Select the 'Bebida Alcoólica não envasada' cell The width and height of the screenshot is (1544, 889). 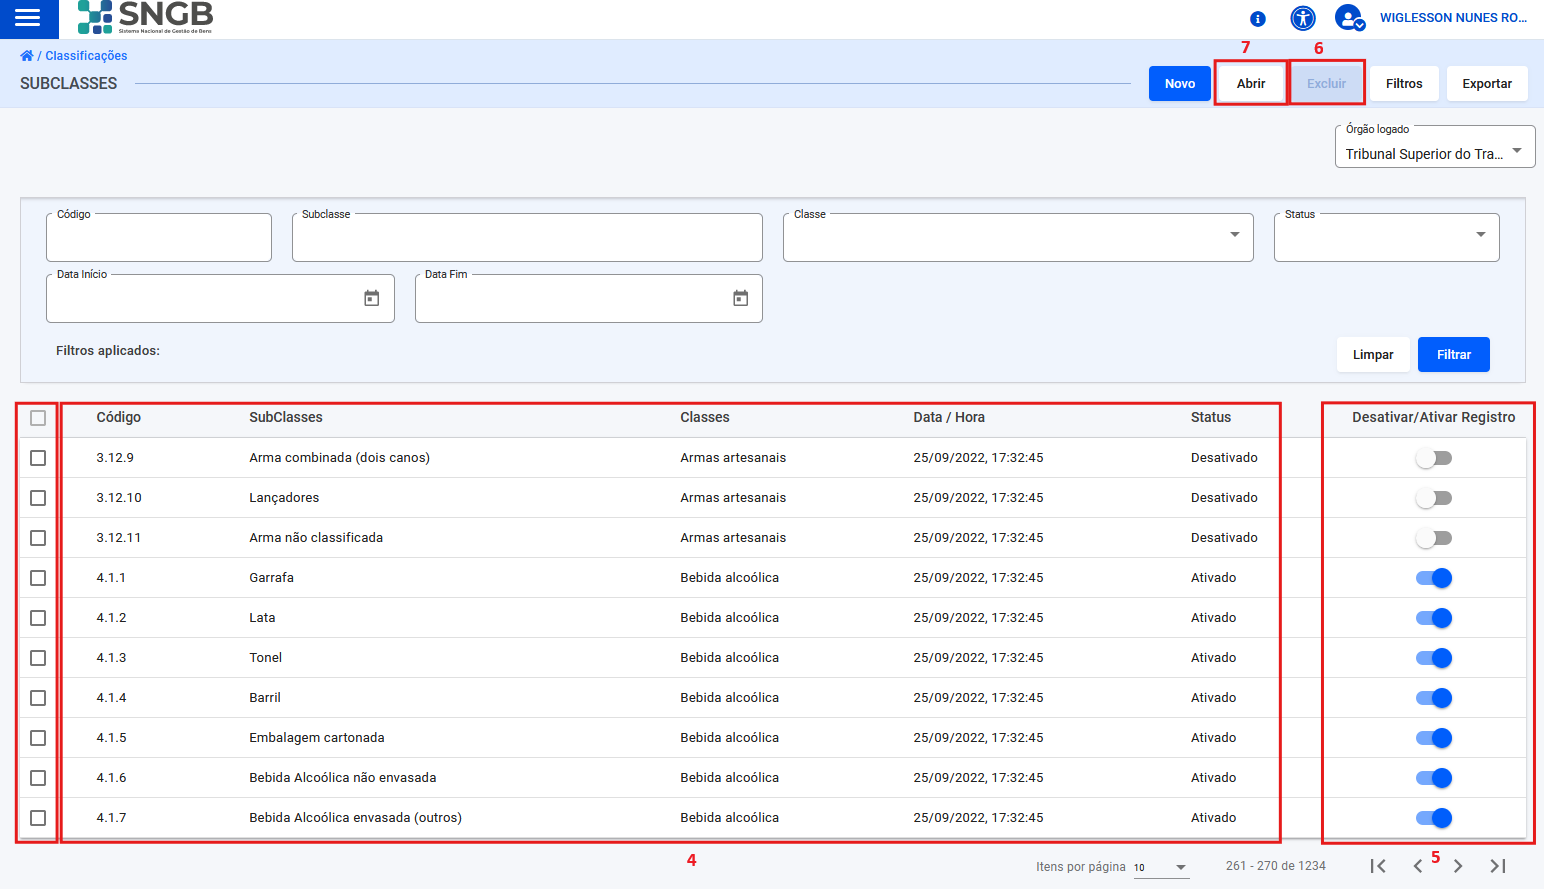(343, 778)
